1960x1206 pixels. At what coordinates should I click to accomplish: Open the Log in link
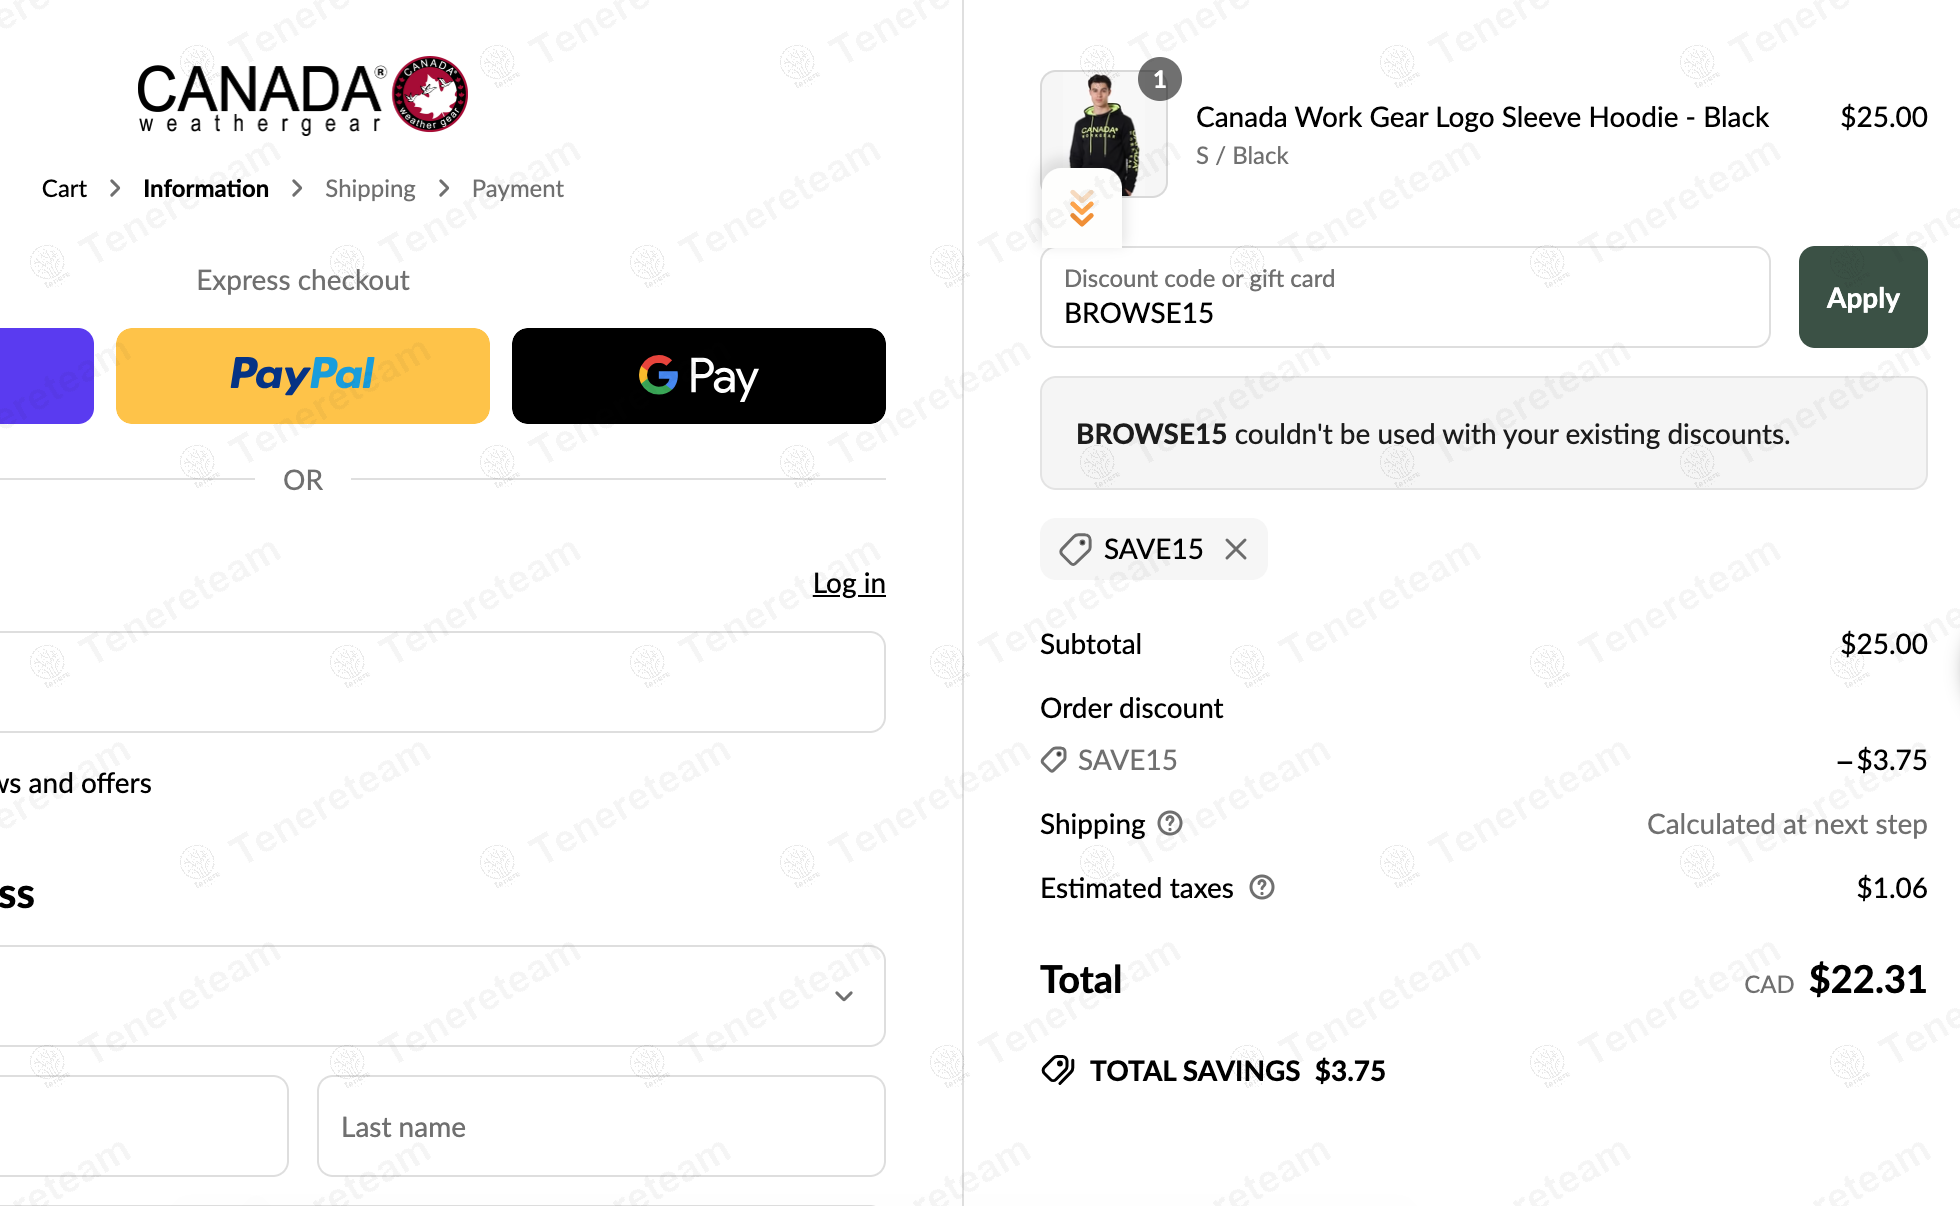pyautogui.click(x=848, y=583)
